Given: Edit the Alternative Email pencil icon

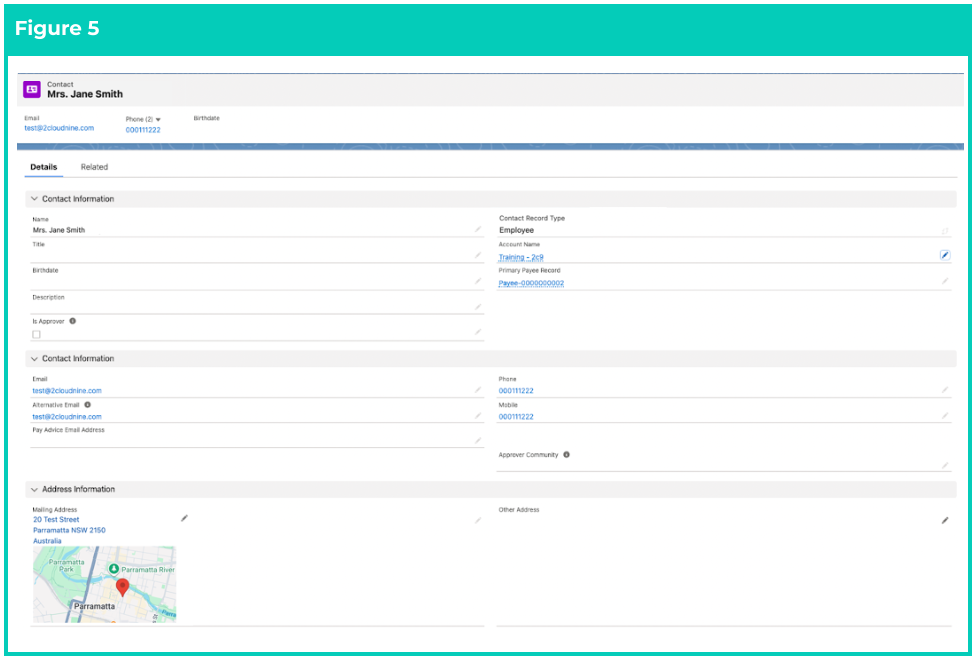Looking at the screenshot, I should click(478, 415).
